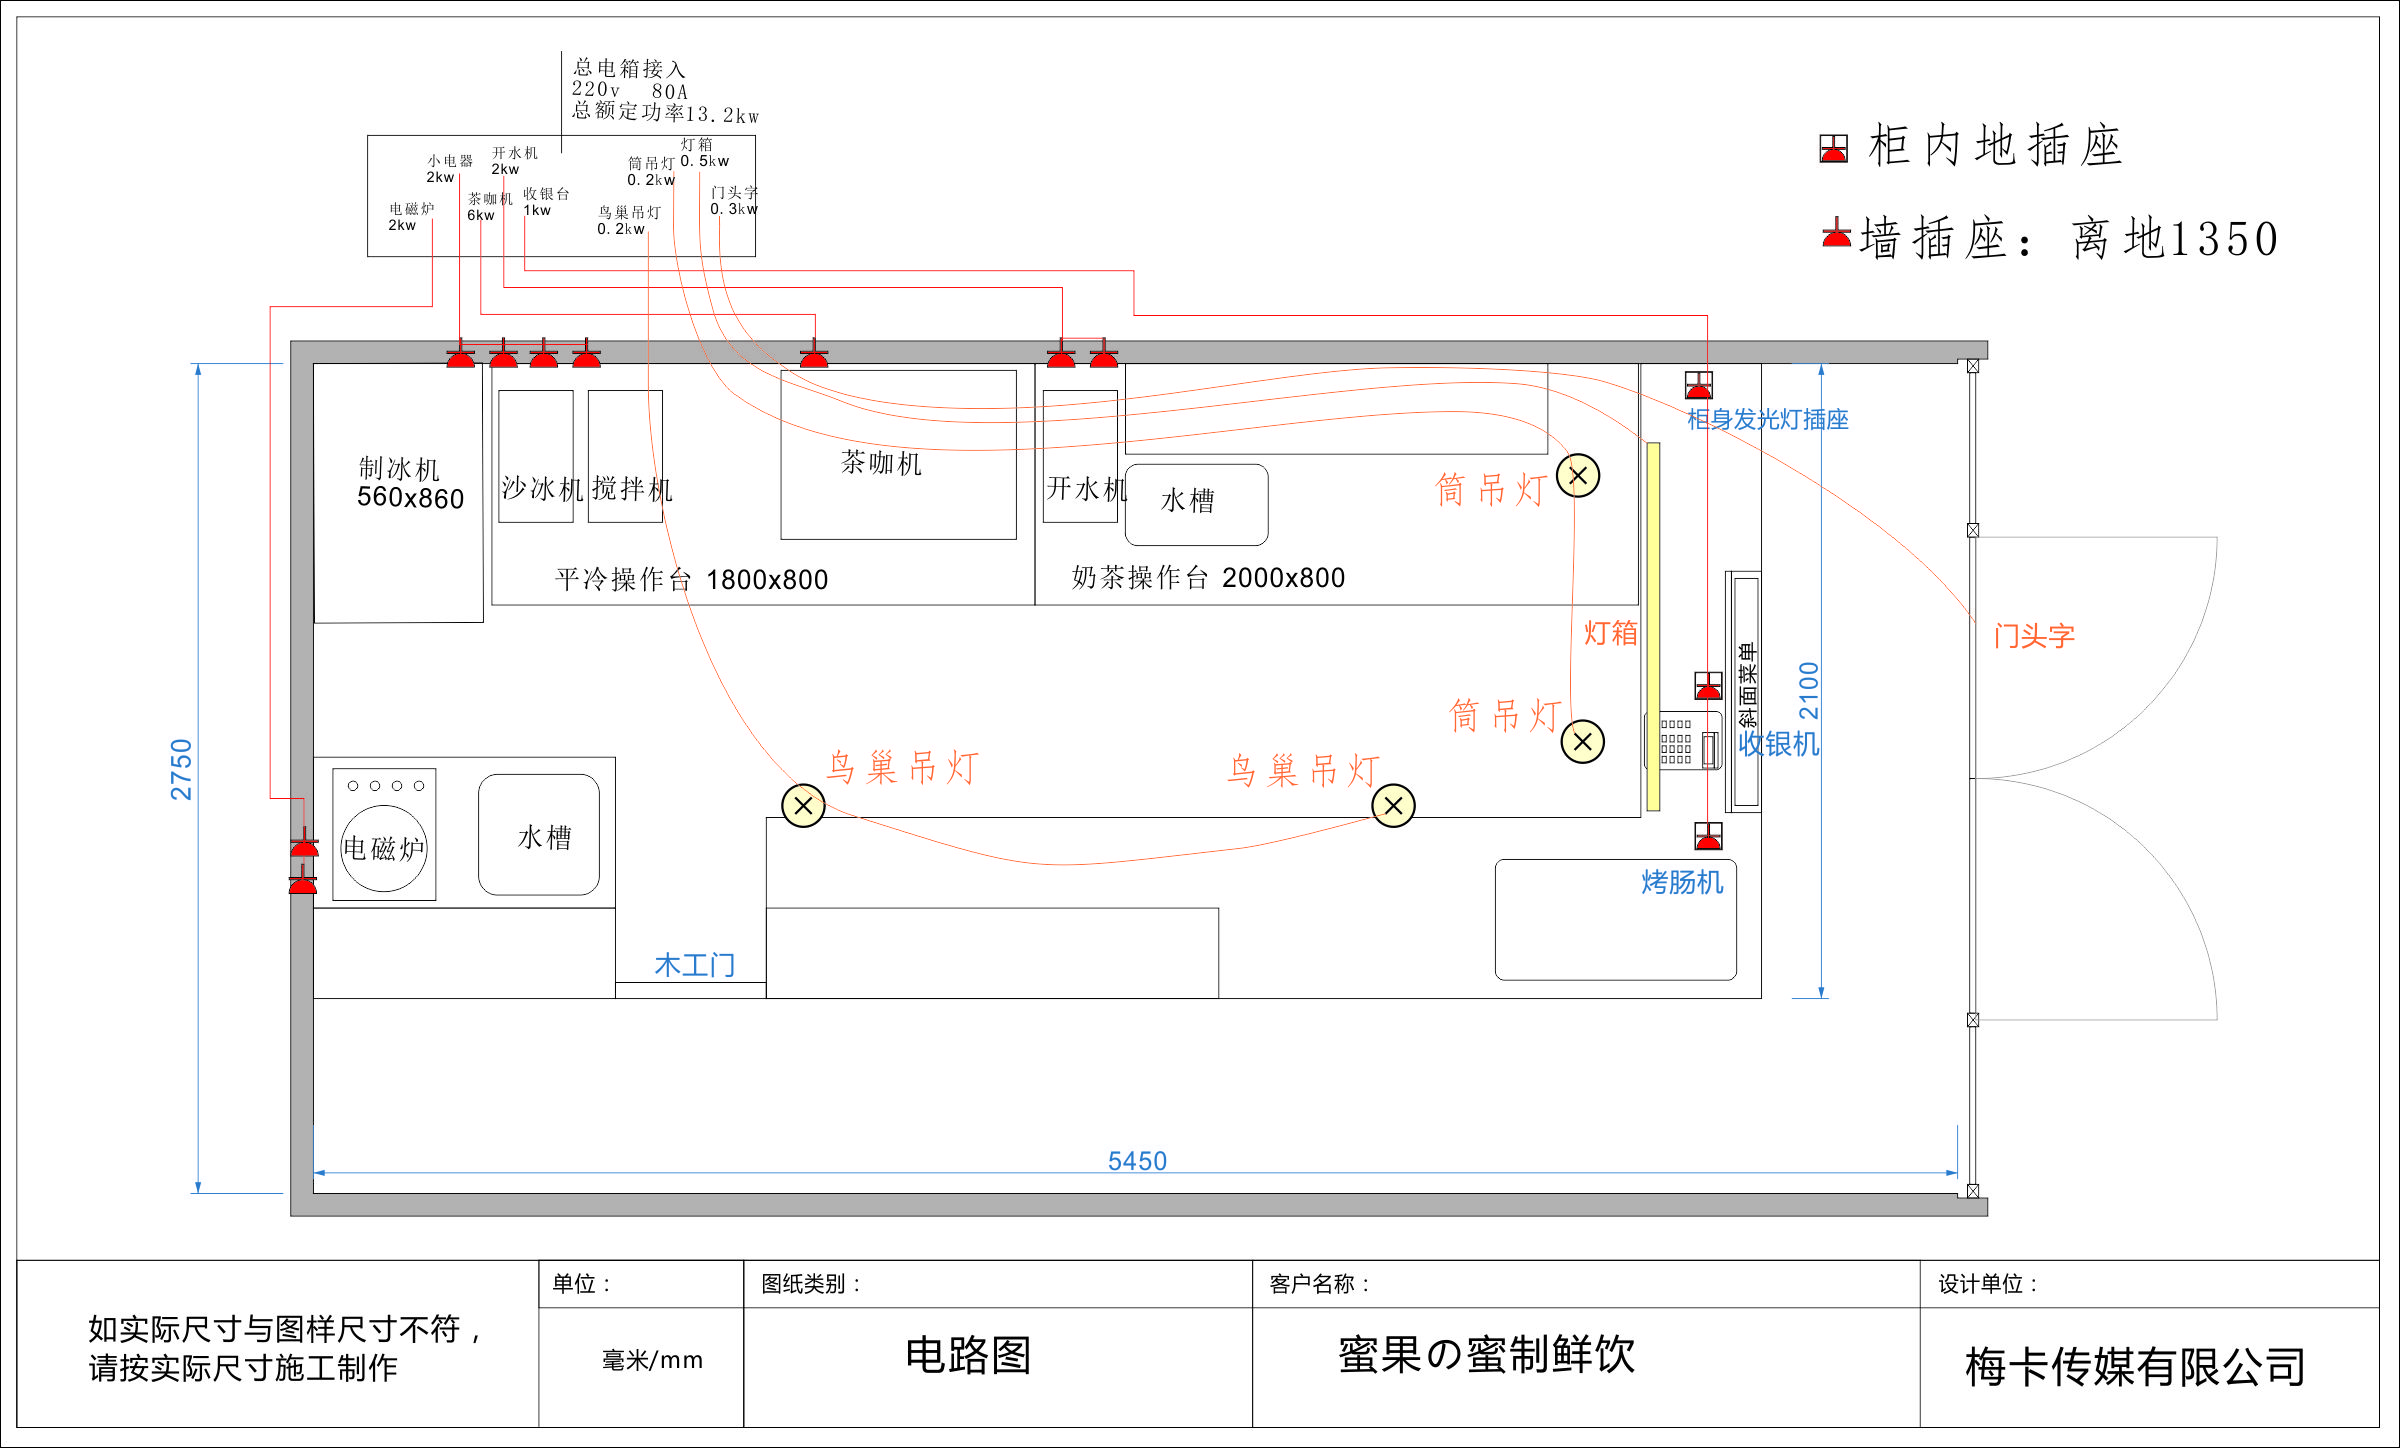Click the 电磁炉 2kw panel entry
The image size is (2400, 1448).
(411, 217)
